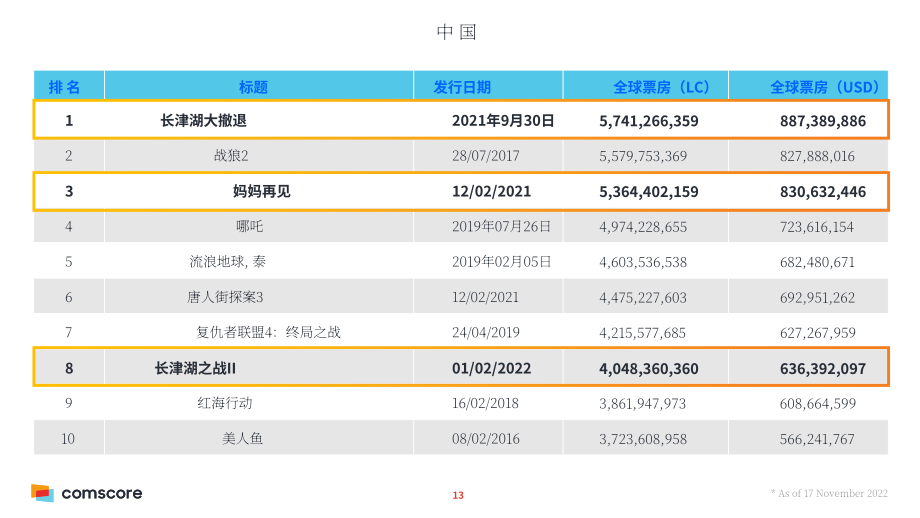
Task: Select the date 12/02/2021 in 唐人街探案3 row
Action: [485, 297]
